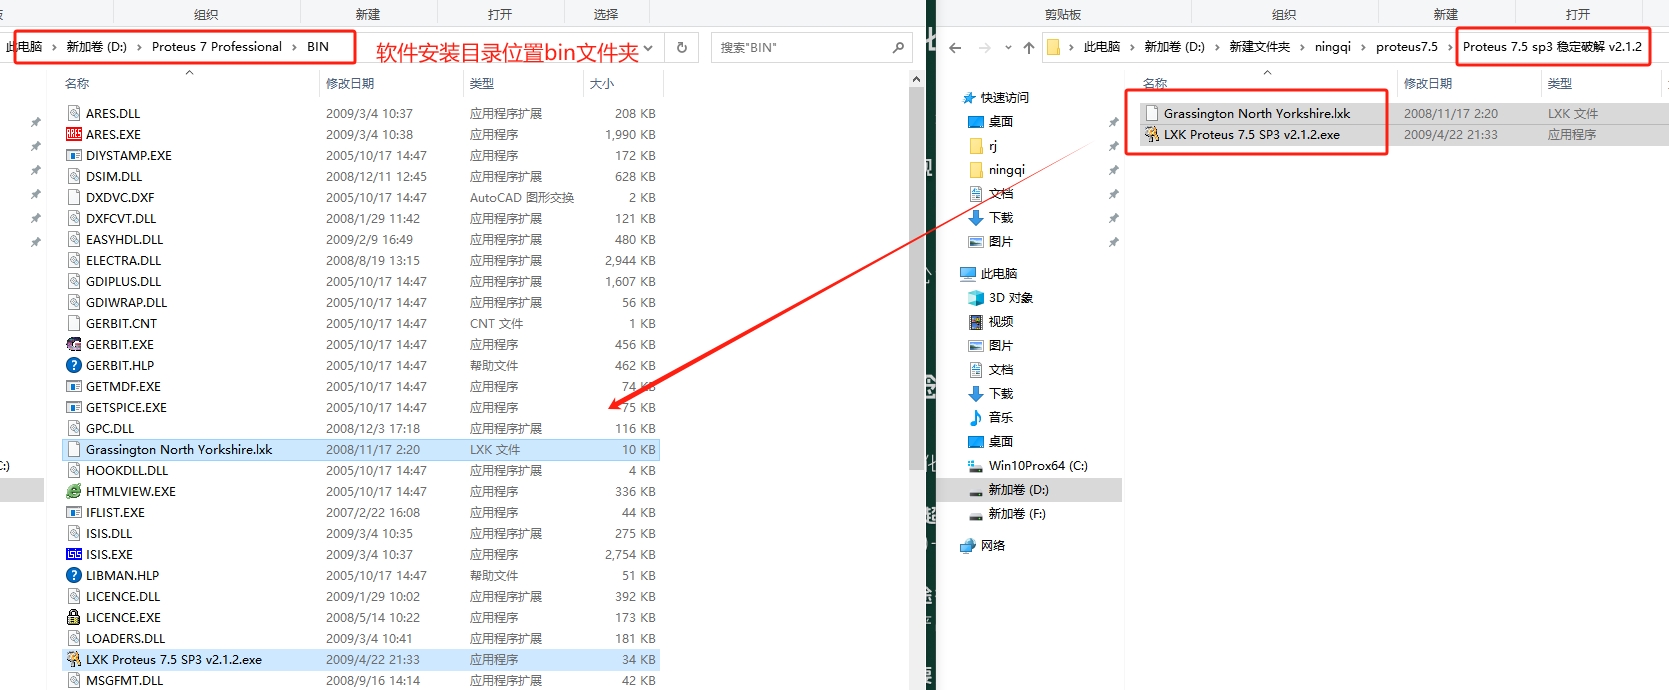Open the ningqi folder in quick access
1669x690 pixels.
click(x=1007, y=169)
